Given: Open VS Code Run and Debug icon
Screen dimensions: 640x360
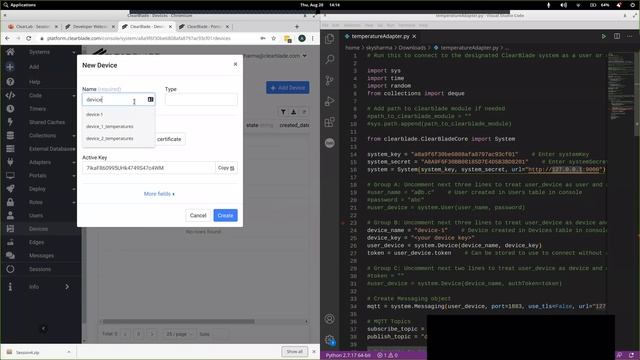Looking at the screenshot, I should coord(329,101).
